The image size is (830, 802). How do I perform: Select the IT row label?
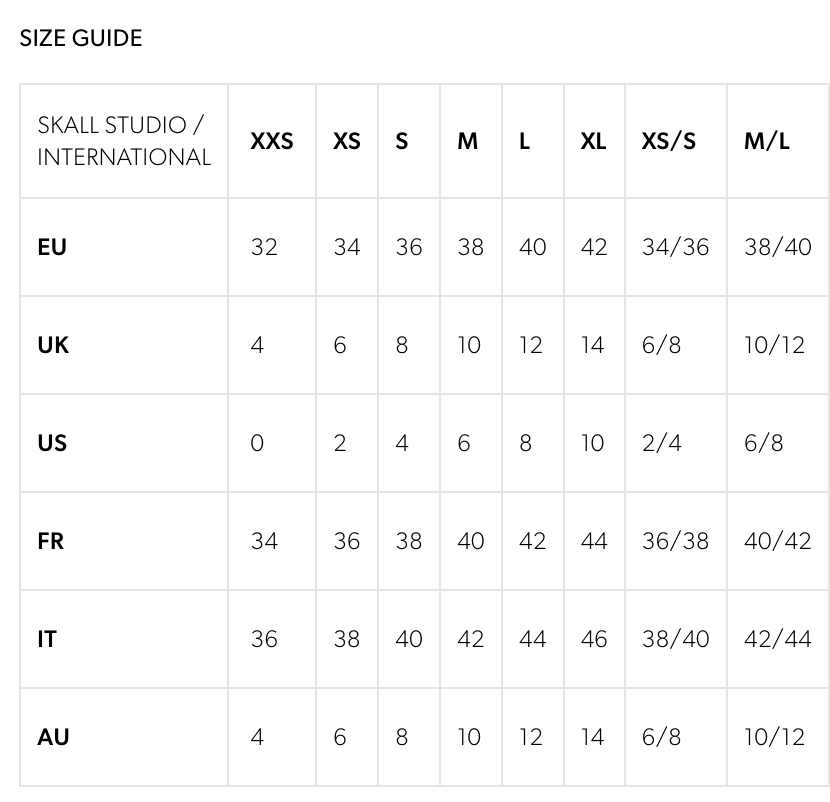(x=47, y=639)
